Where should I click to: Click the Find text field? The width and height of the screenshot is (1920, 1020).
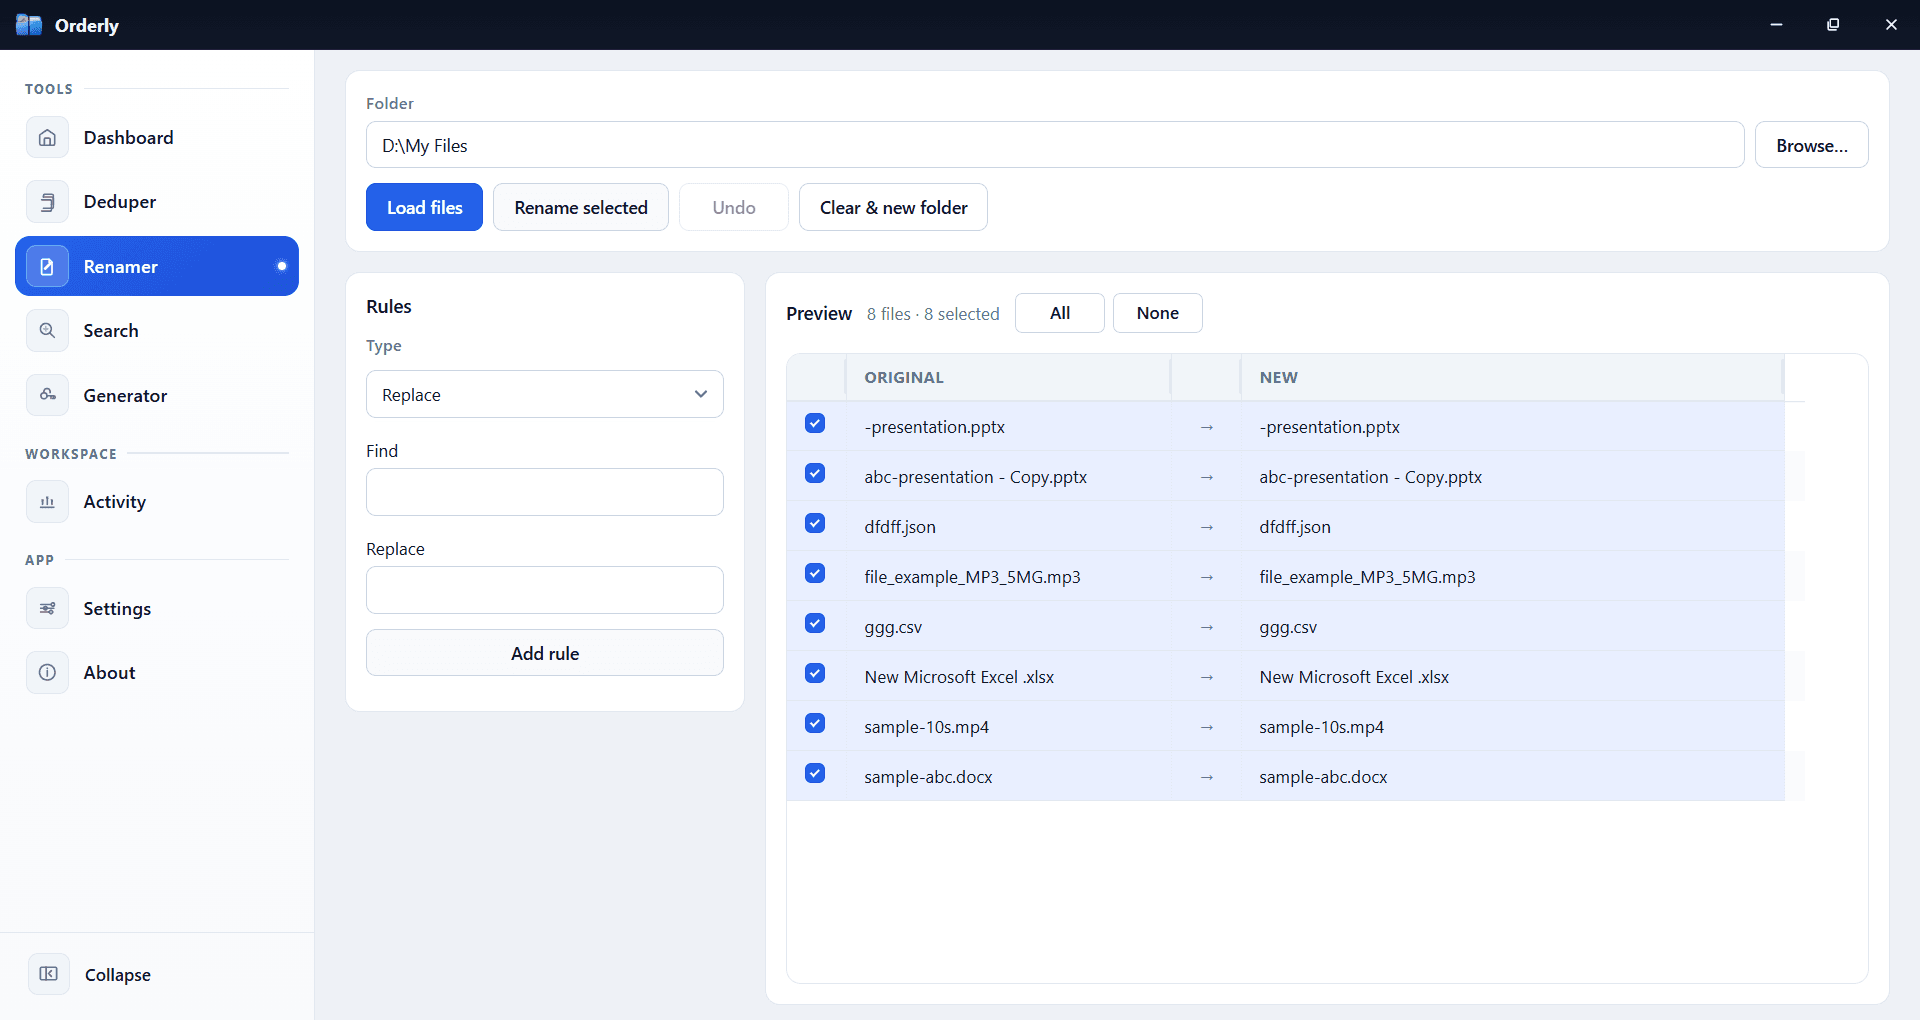coord(545,492)
